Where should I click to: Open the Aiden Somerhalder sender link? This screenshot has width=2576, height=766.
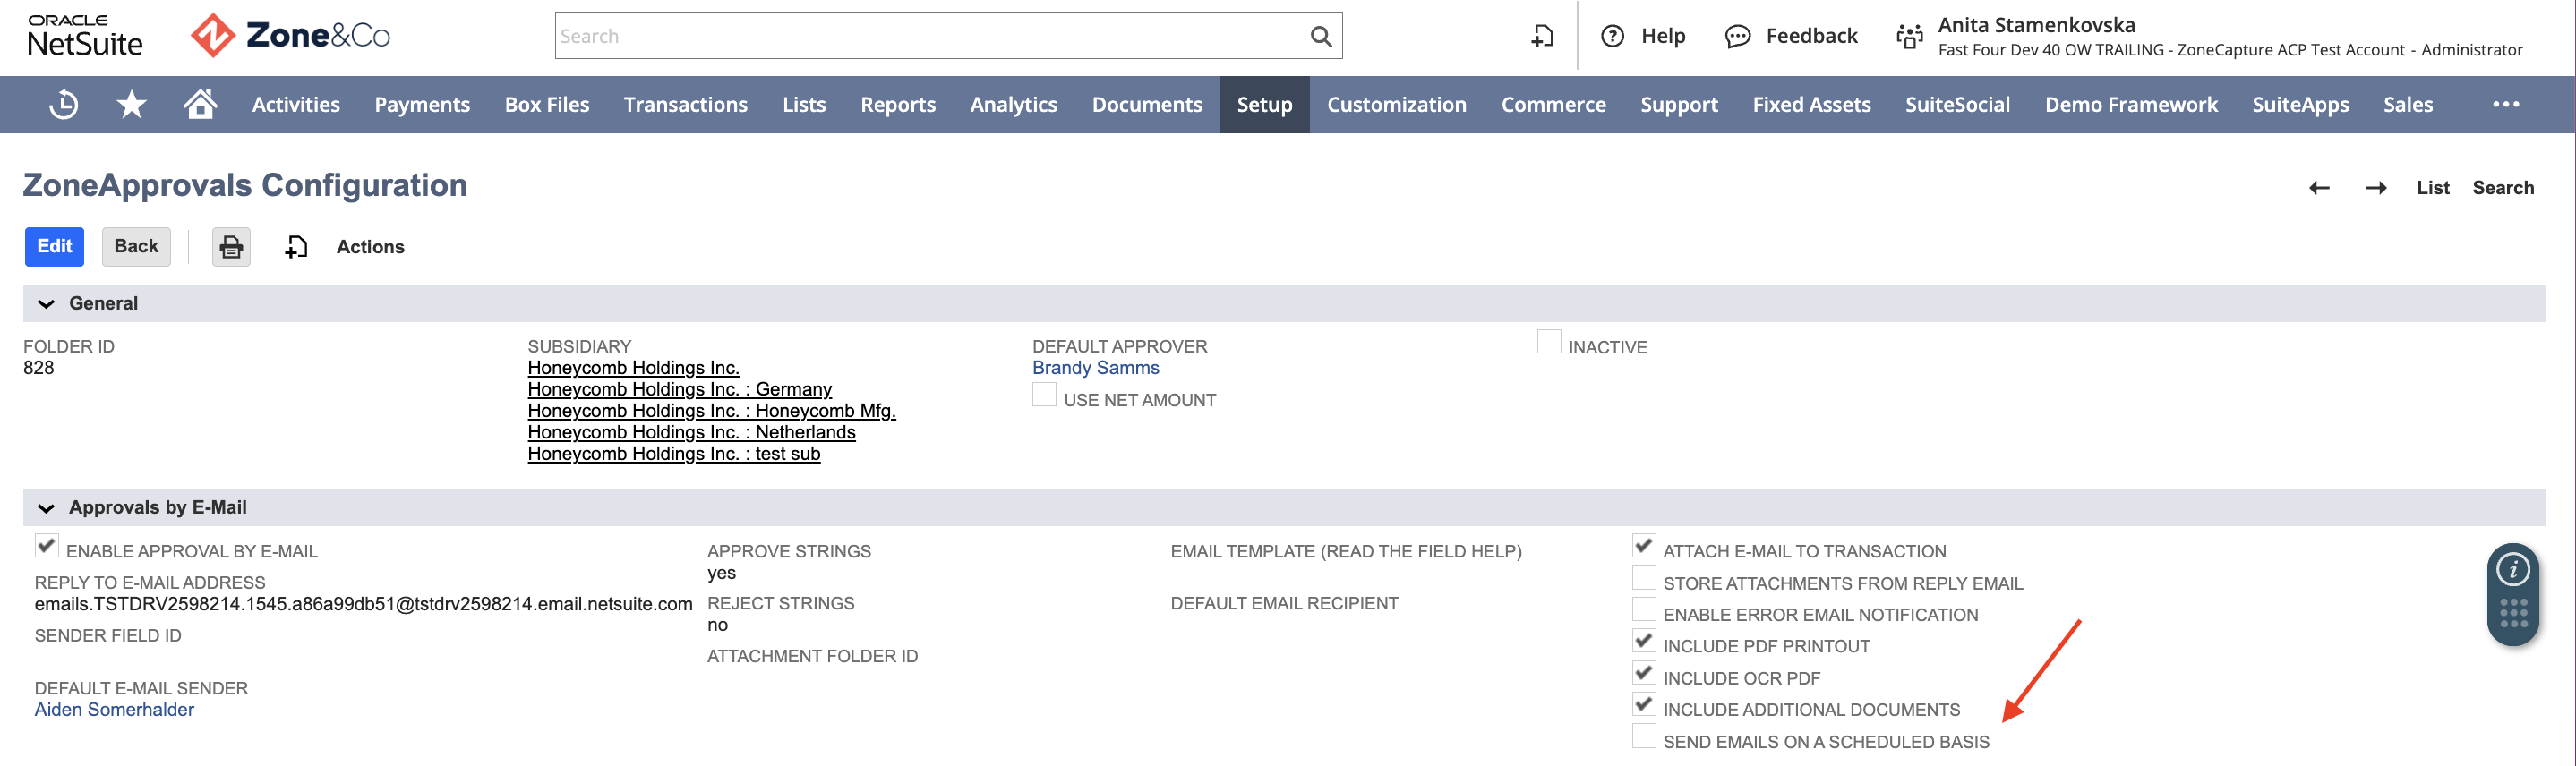114,710
